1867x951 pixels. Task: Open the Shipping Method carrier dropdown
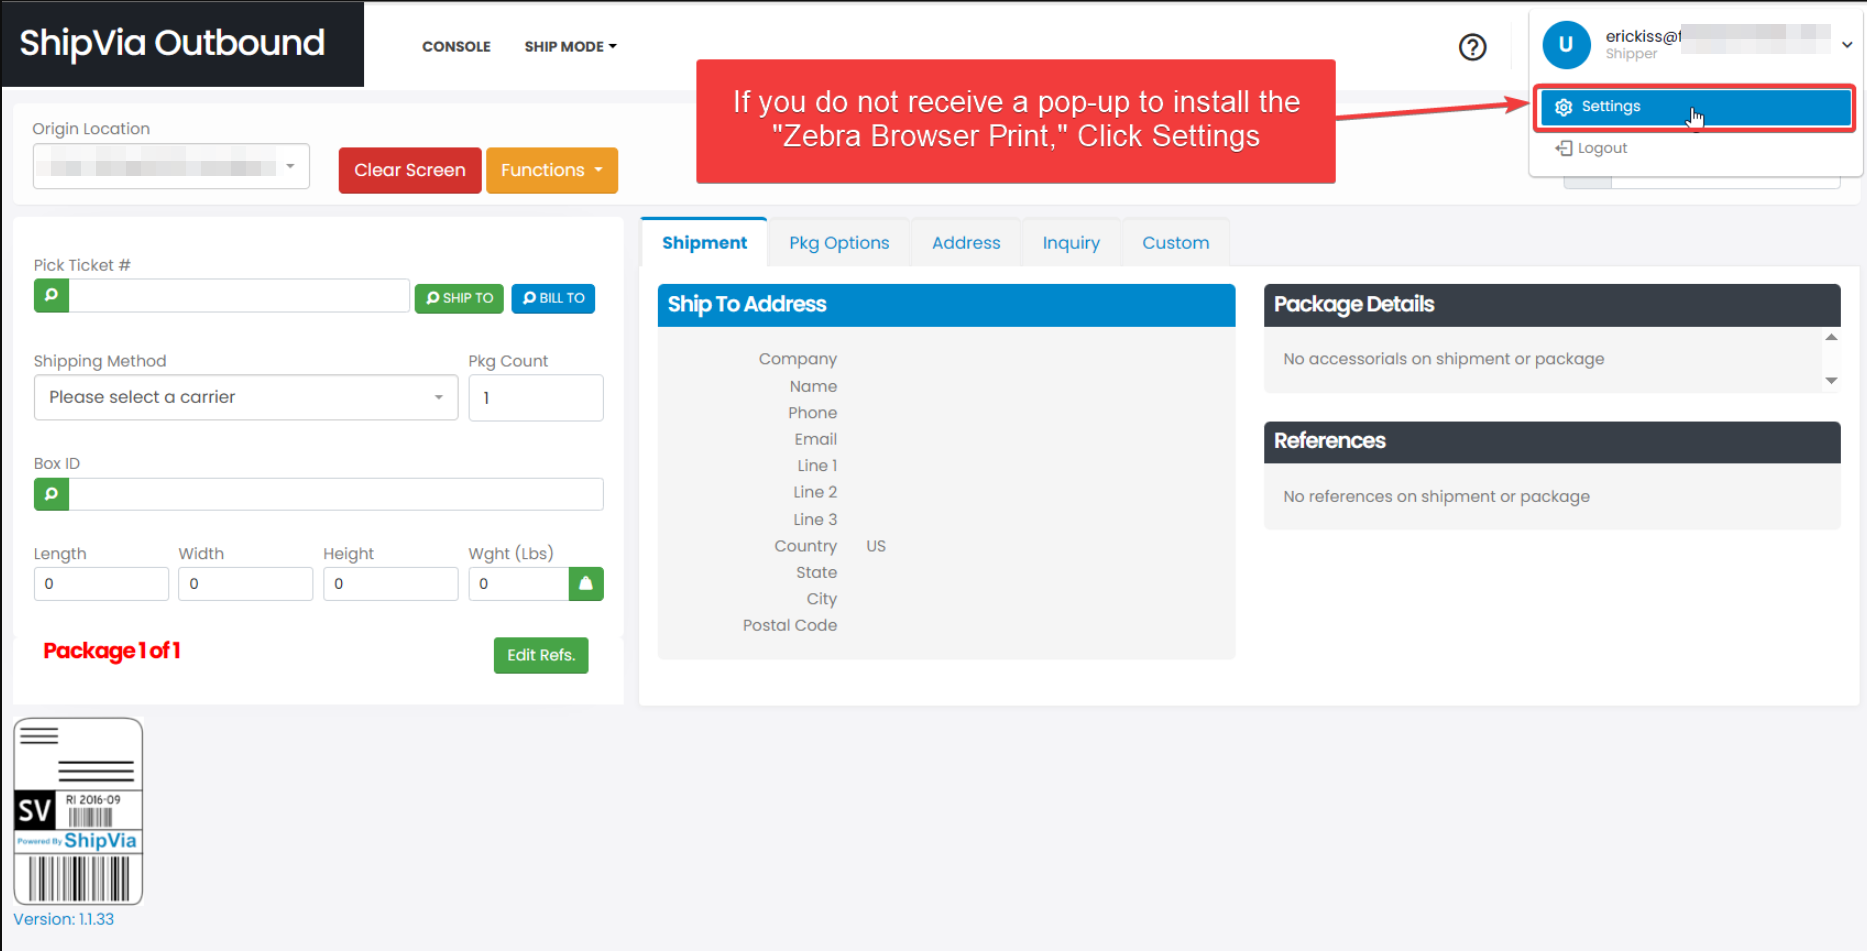tap(246, 397)
